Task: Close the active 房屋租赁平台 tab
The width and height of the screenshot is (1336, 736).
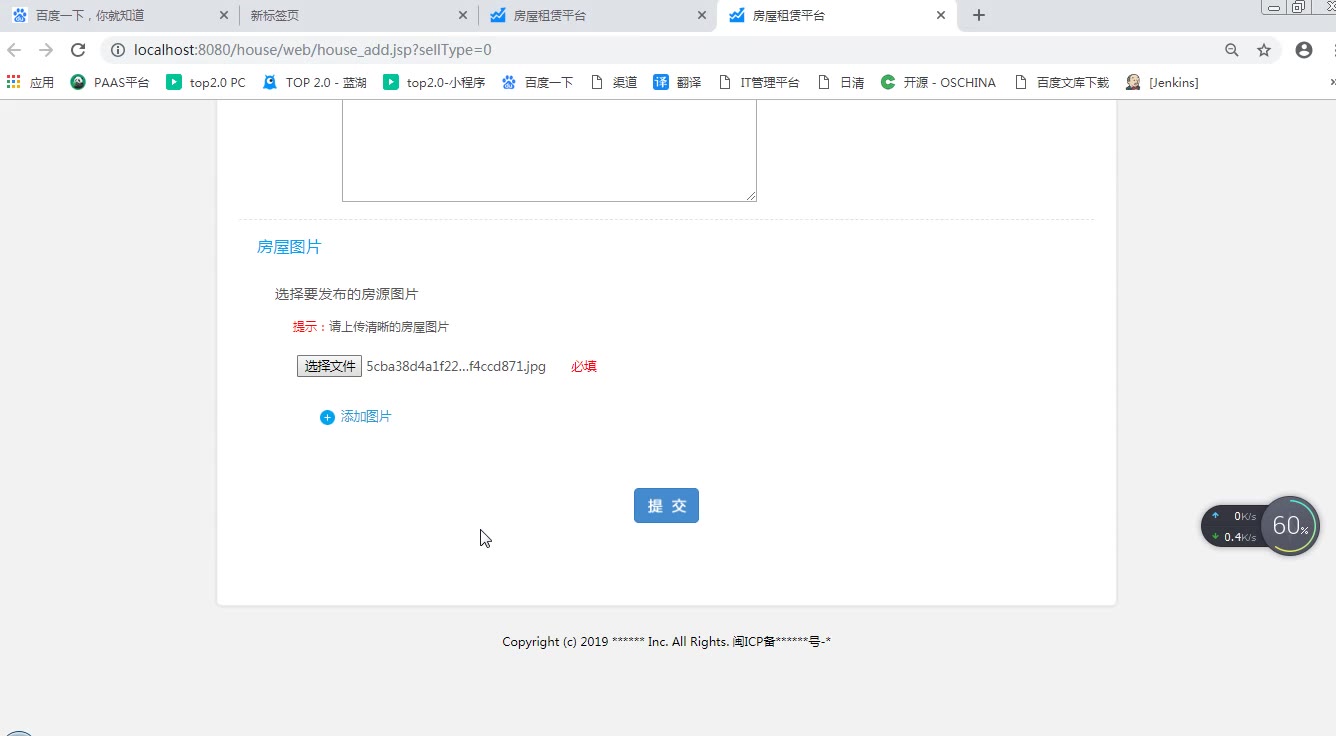Action: pyautogui.click(x=941, y=15)
